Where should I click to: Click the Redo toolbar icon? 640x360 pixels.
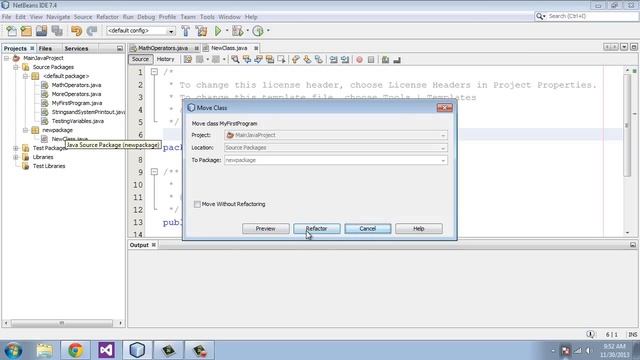[92, 31]
